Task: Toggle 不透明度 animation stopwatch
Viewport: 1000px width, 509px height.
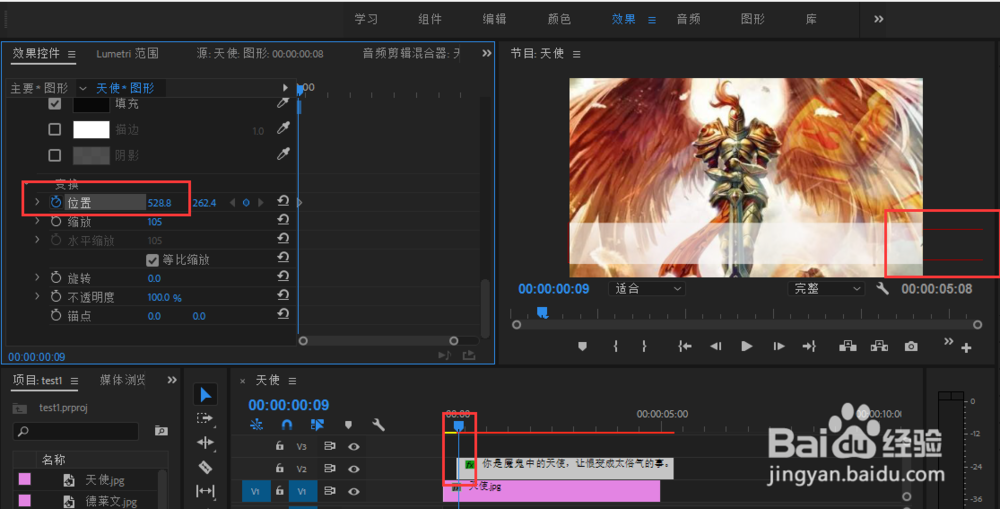Action: (x=56, y=297)
